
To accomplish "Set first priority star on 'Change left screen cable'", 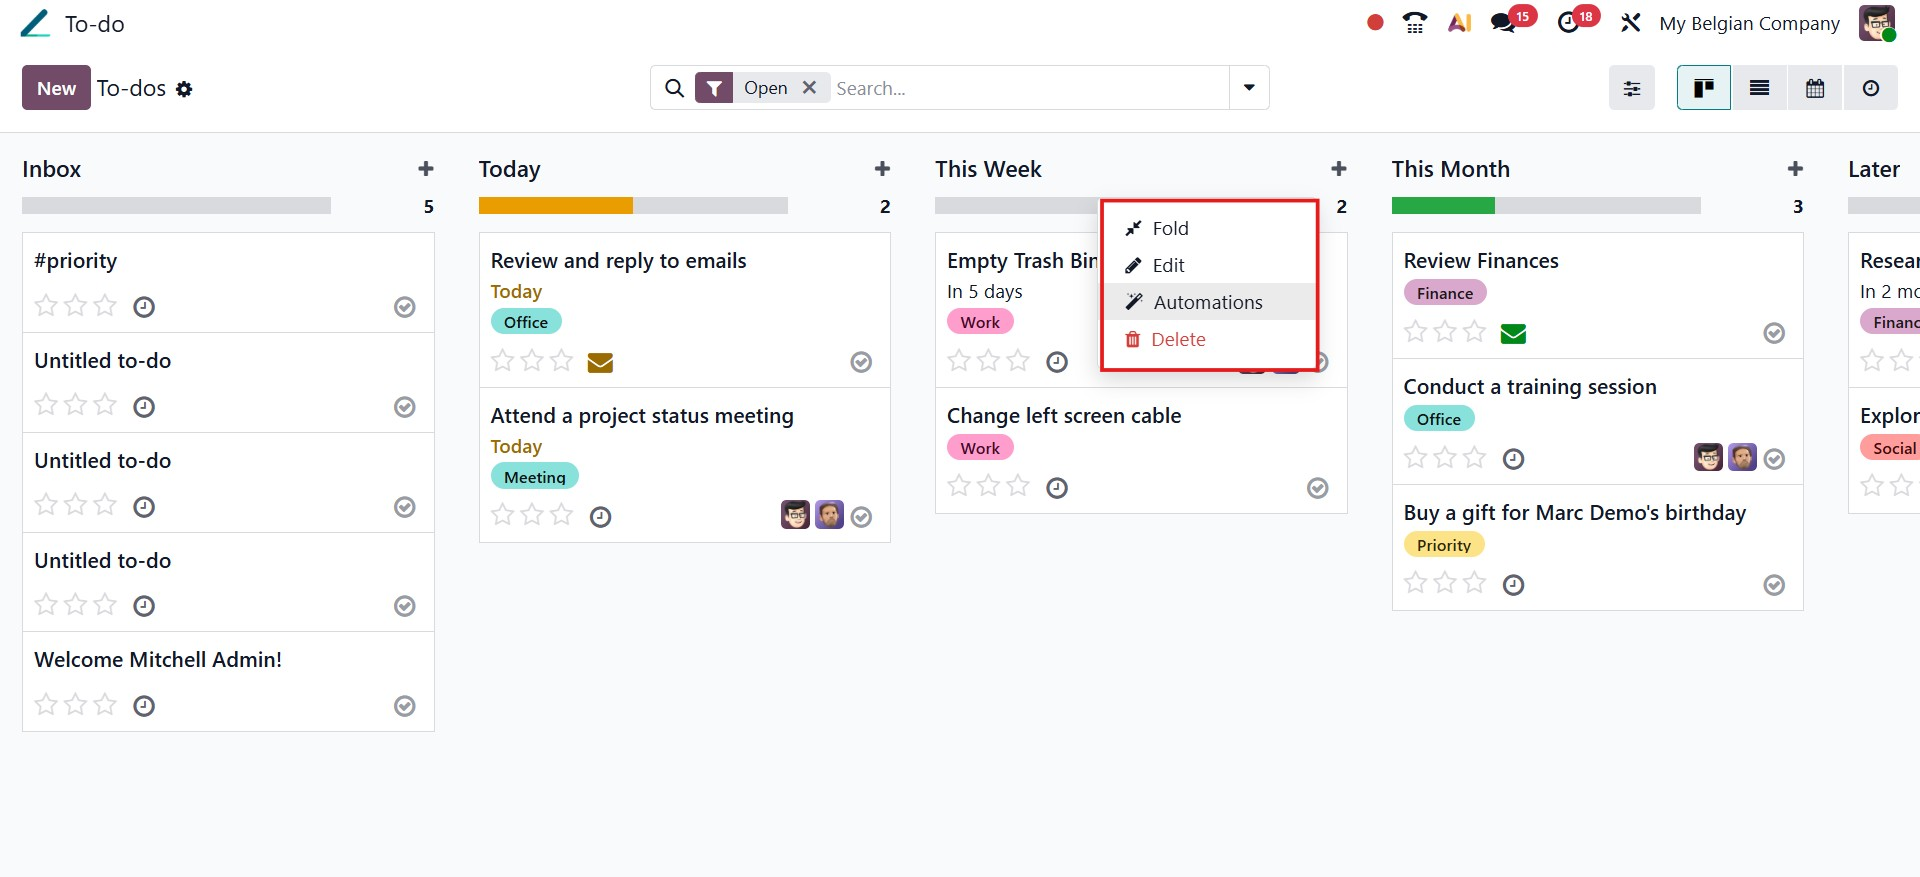I will [x=959, y=486].
